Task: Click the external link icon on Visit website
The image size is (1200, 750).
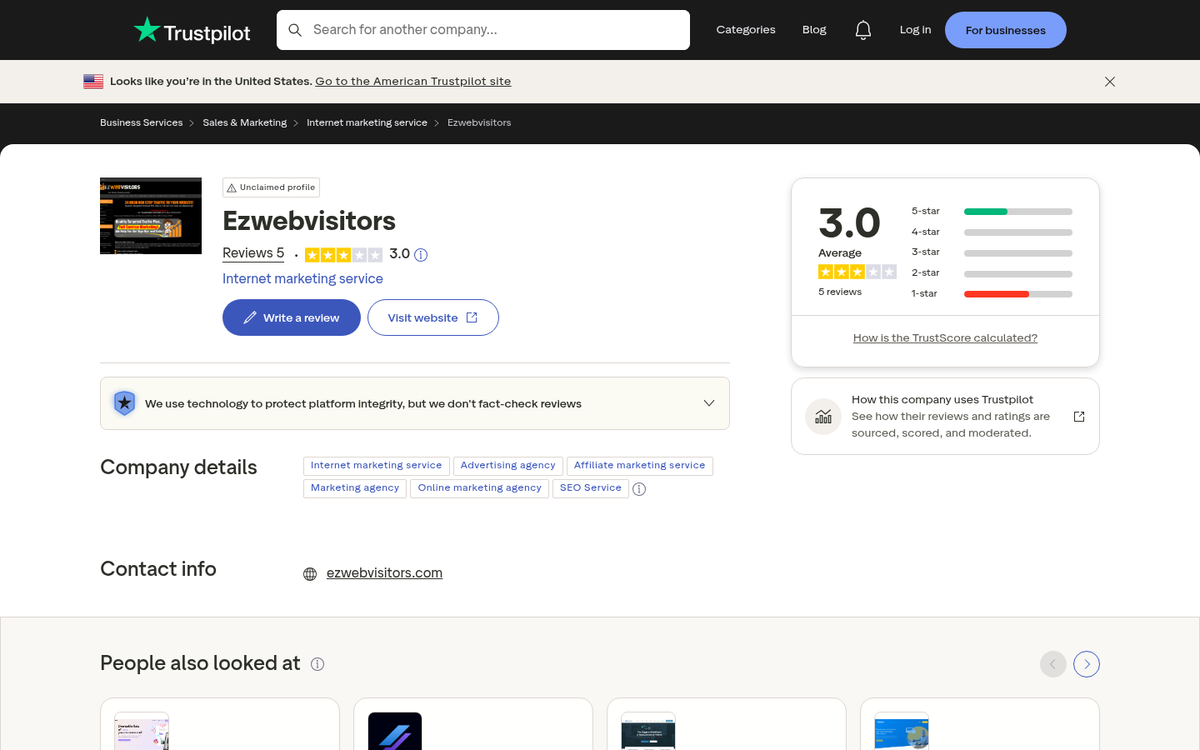Action: [469, 317]
